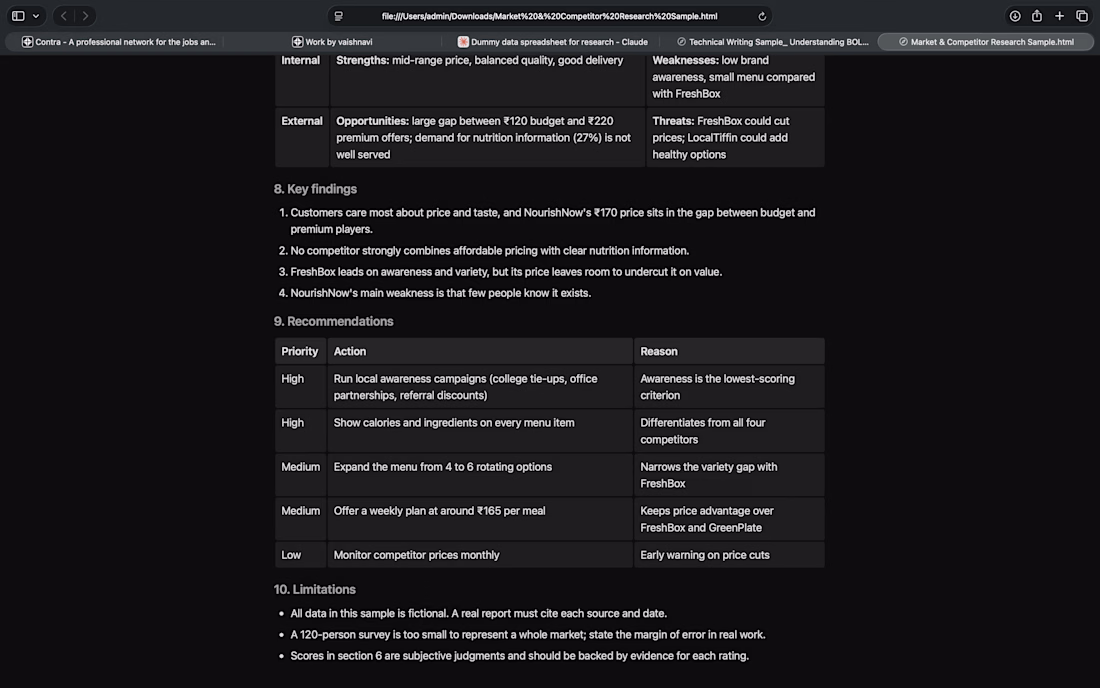This screenshot has width=1100, height=688.
Task: Switch to the Dummy data spreadsheet tab
Action: coord(552,42)
